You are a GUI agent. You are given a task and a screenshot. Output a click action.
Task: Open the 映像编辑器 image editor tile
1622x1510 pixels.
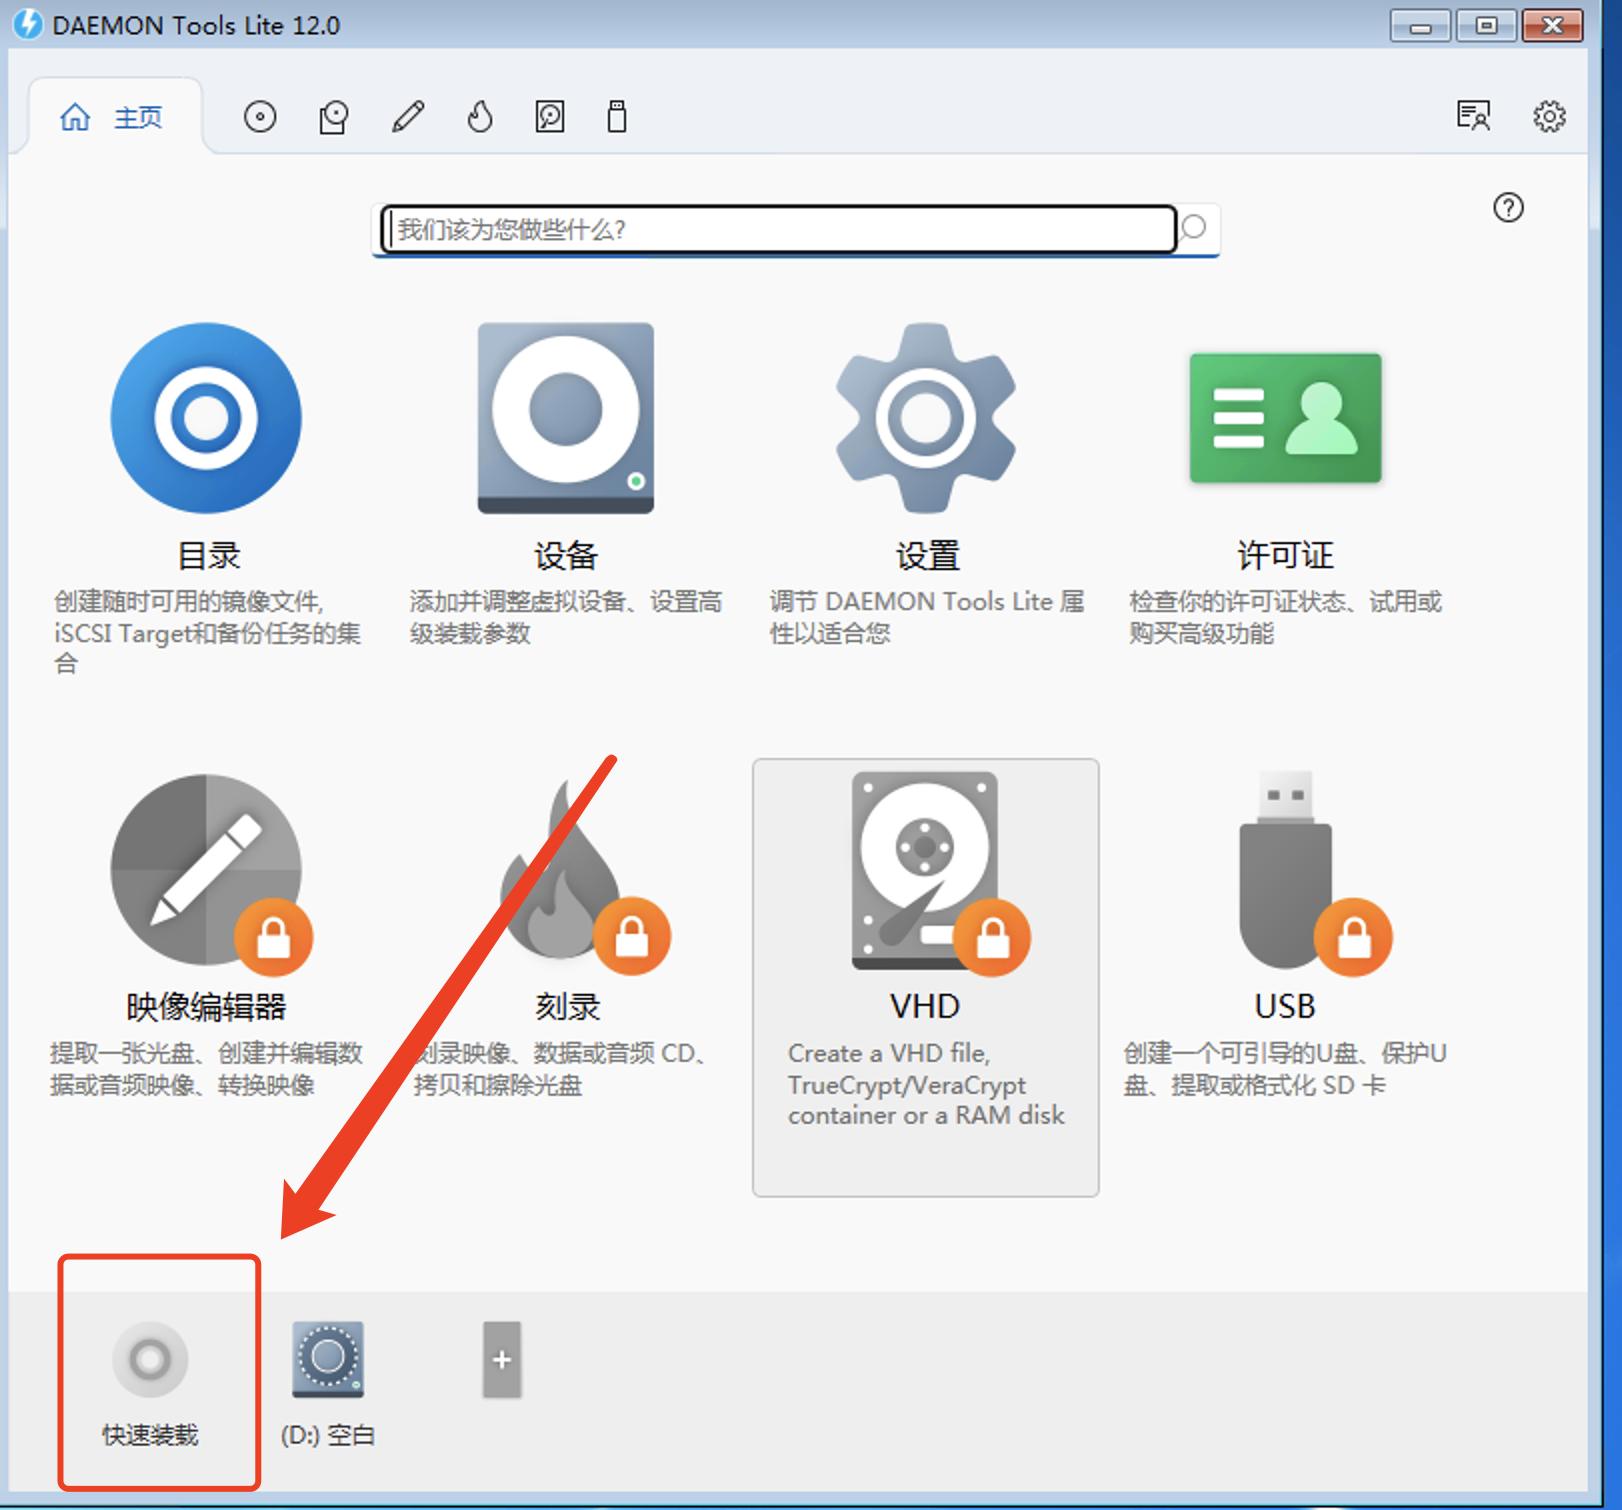pos(206,935)
